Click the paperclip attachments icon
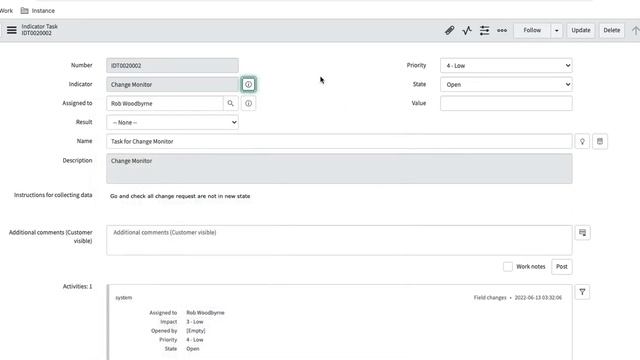 tap(449, 30)
